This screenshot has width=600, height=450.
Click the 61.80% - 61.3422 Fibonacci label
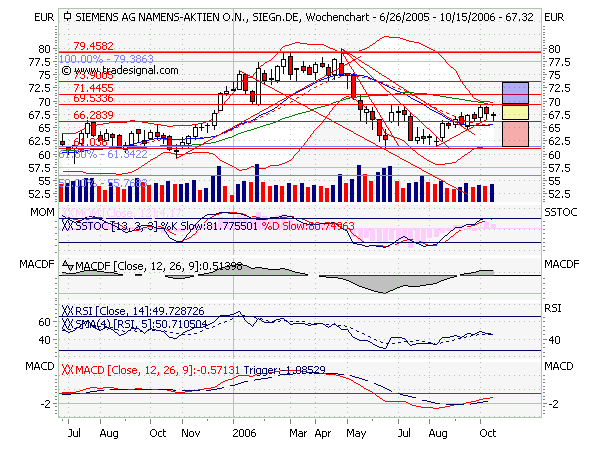pos(103,154)
